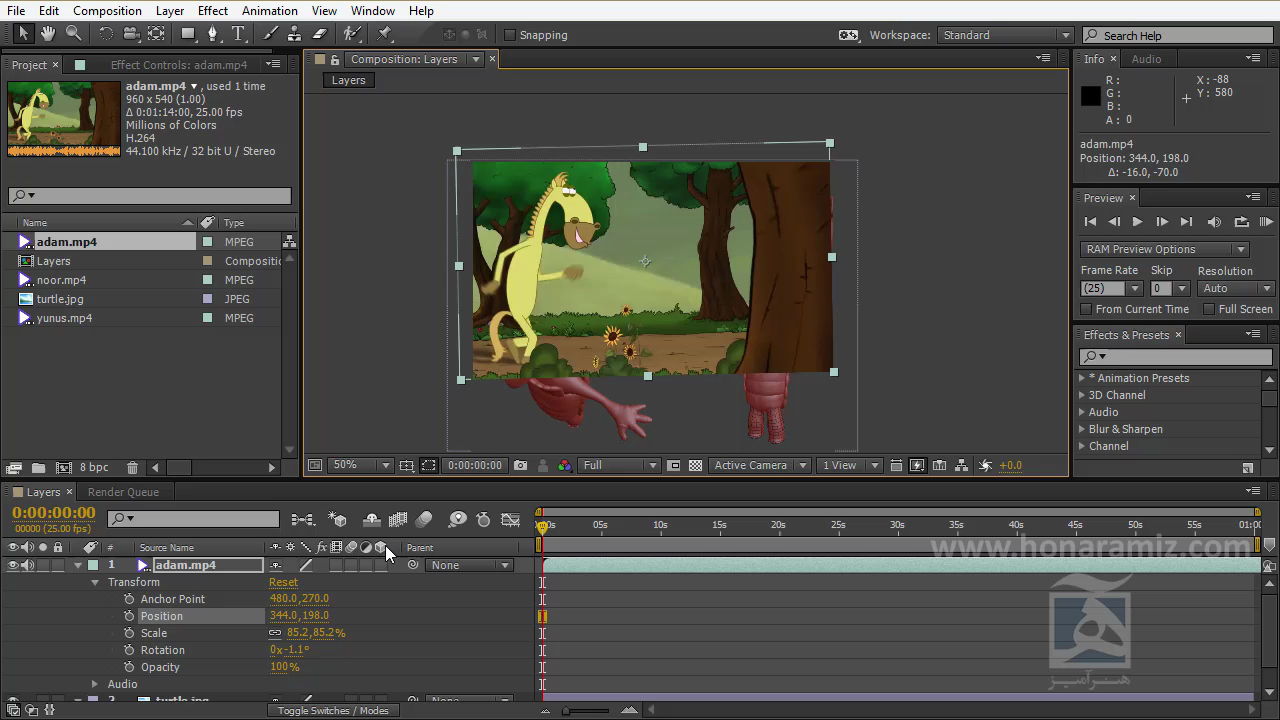Select the Horizontal Type tool
1280x720 pixels.
click(x=238, y=34)
